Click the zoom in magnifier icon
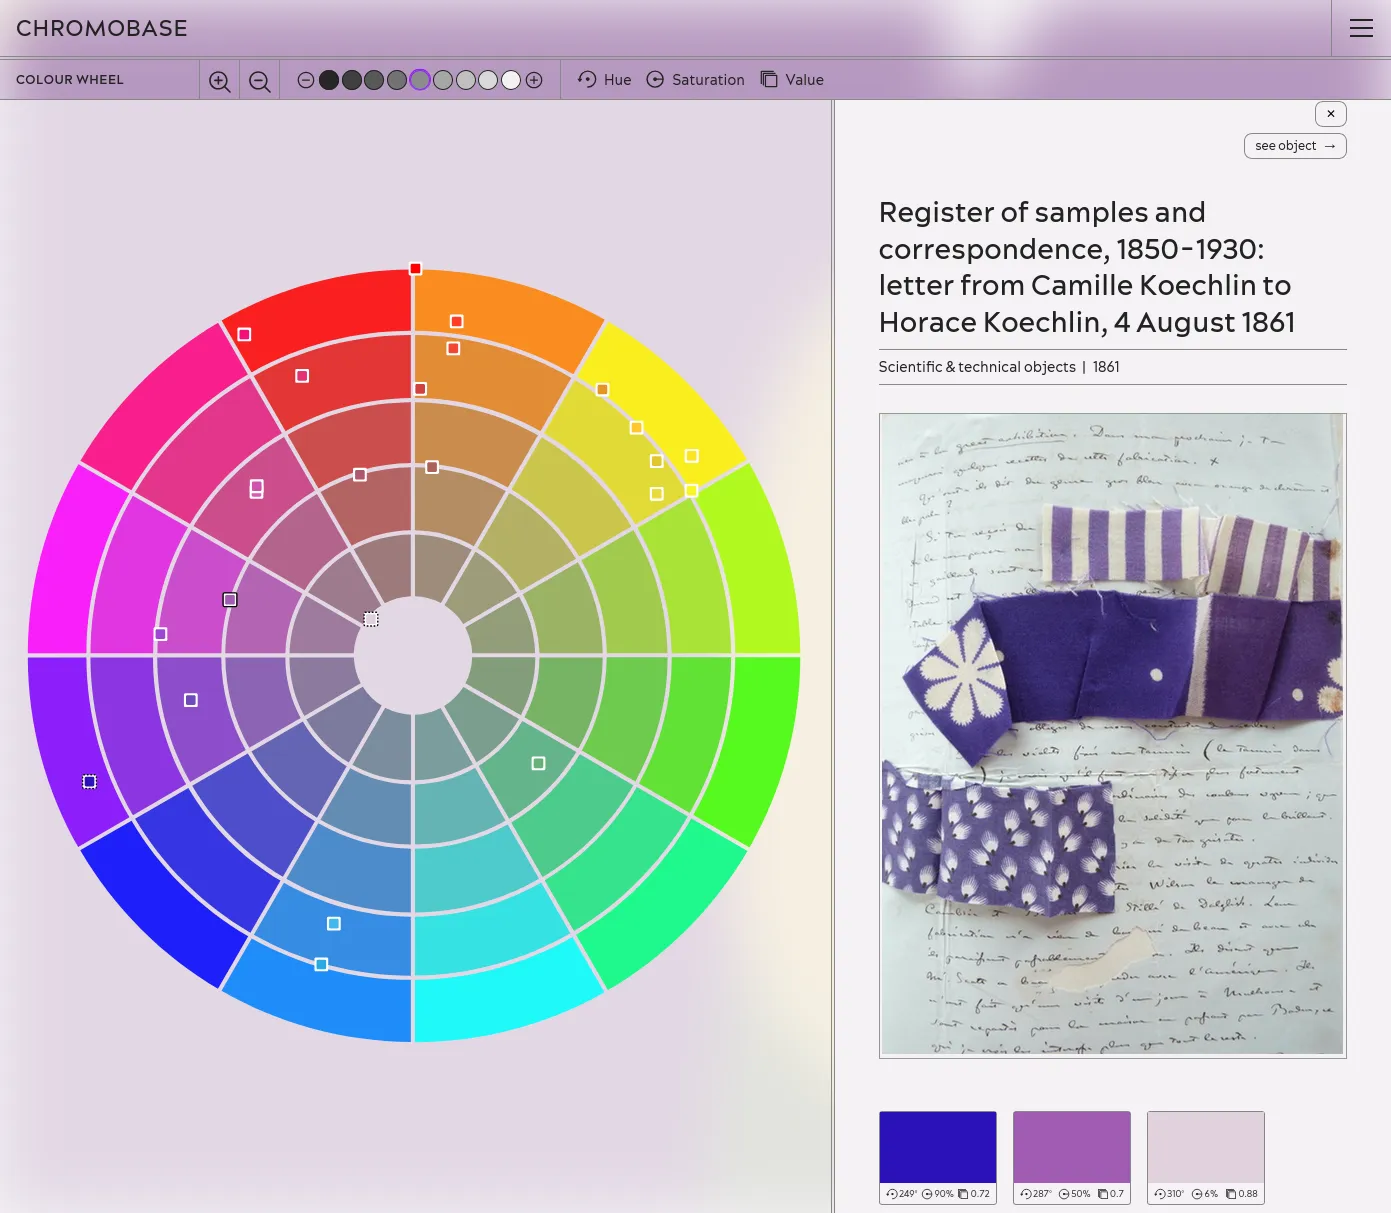1391x1213 pixels. click(x=220, y=81)
